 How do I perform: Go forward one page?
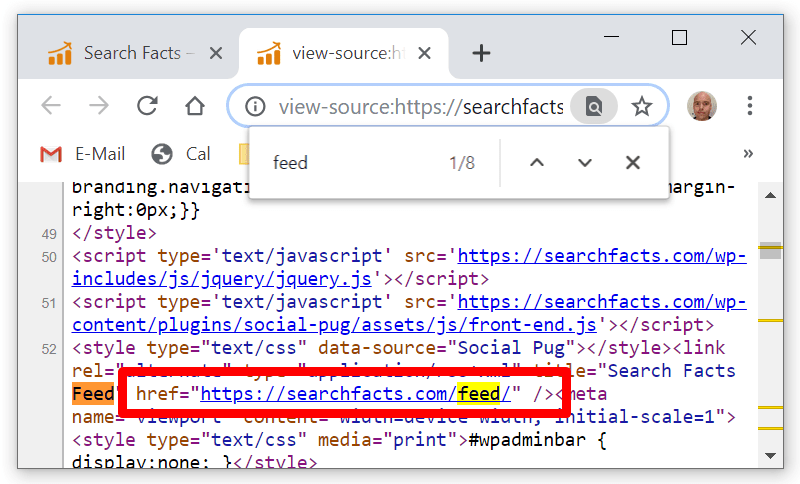click(98, 106)
